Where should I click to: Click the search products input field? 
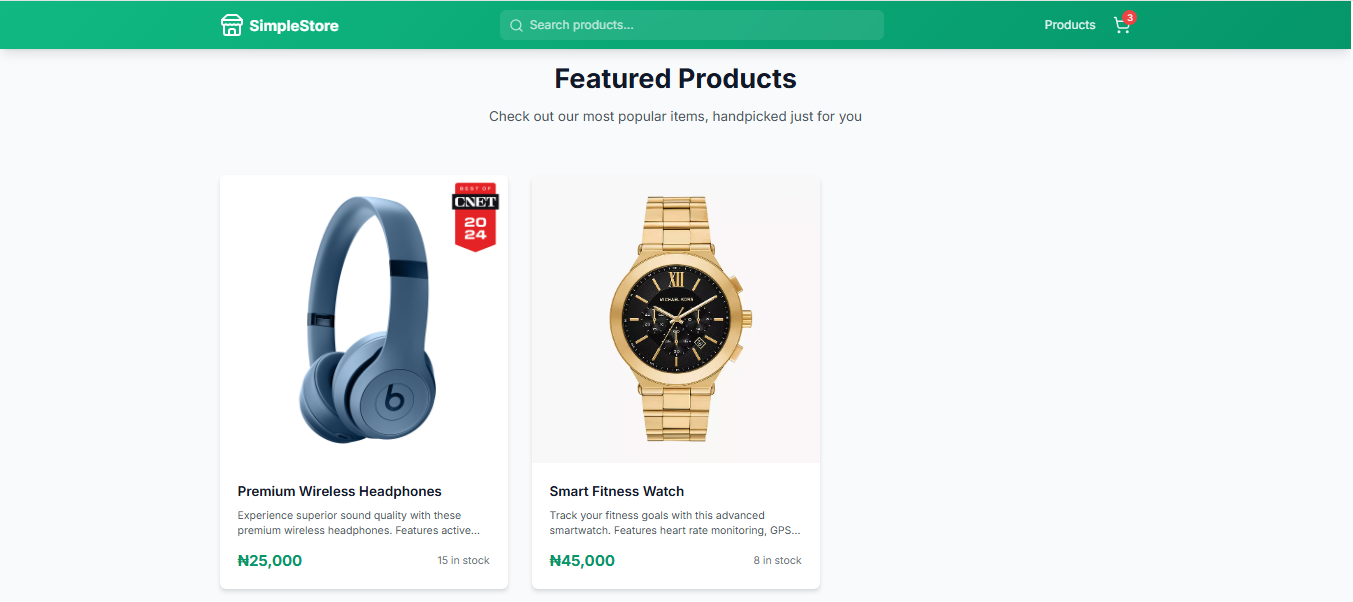click(691, 24)
